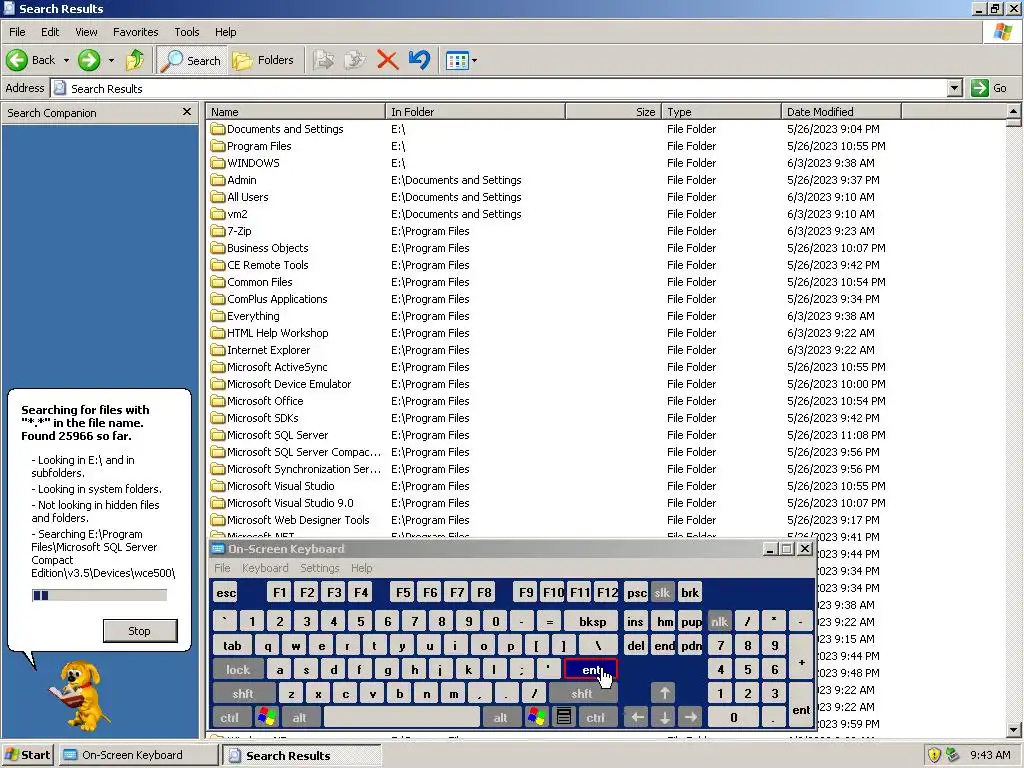
Task: Toggle the lock (caps lock) key
Action: [x=238, y=669]
